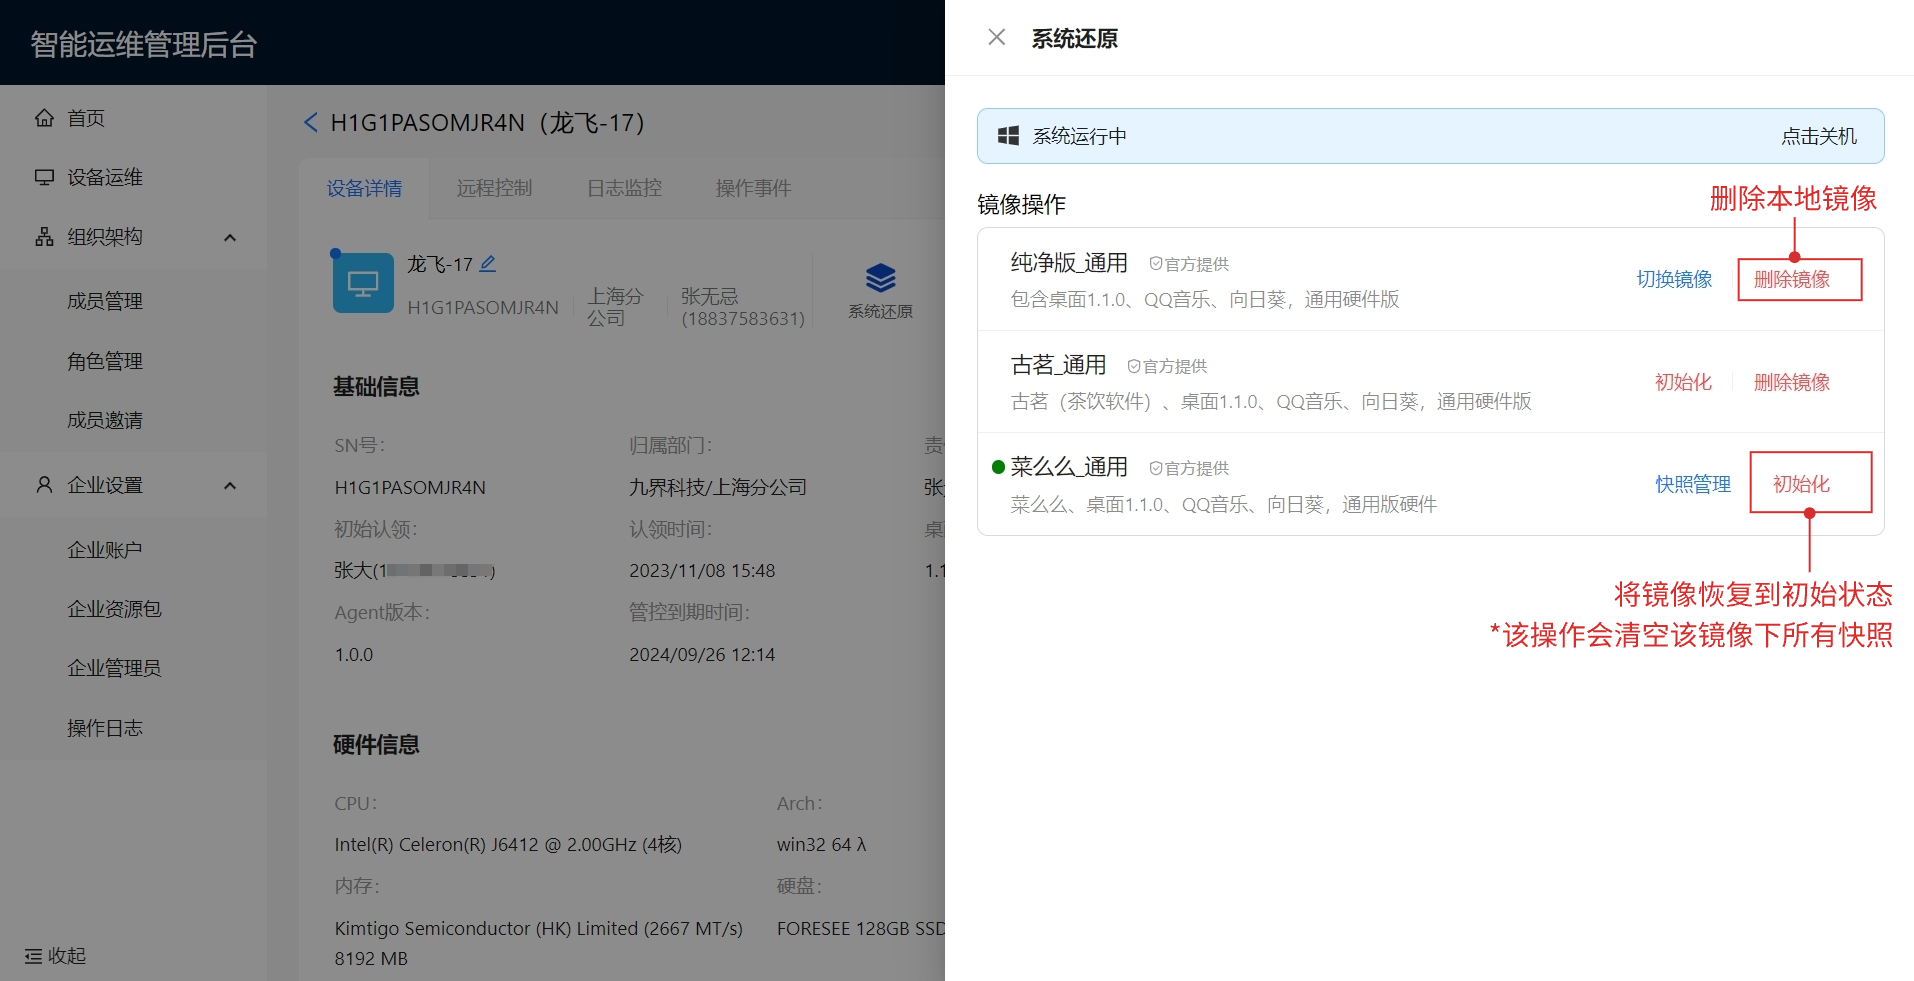Click 上海分公司 text in device header
This screenshot has height=981, width=1914.
tap(615, 307)
